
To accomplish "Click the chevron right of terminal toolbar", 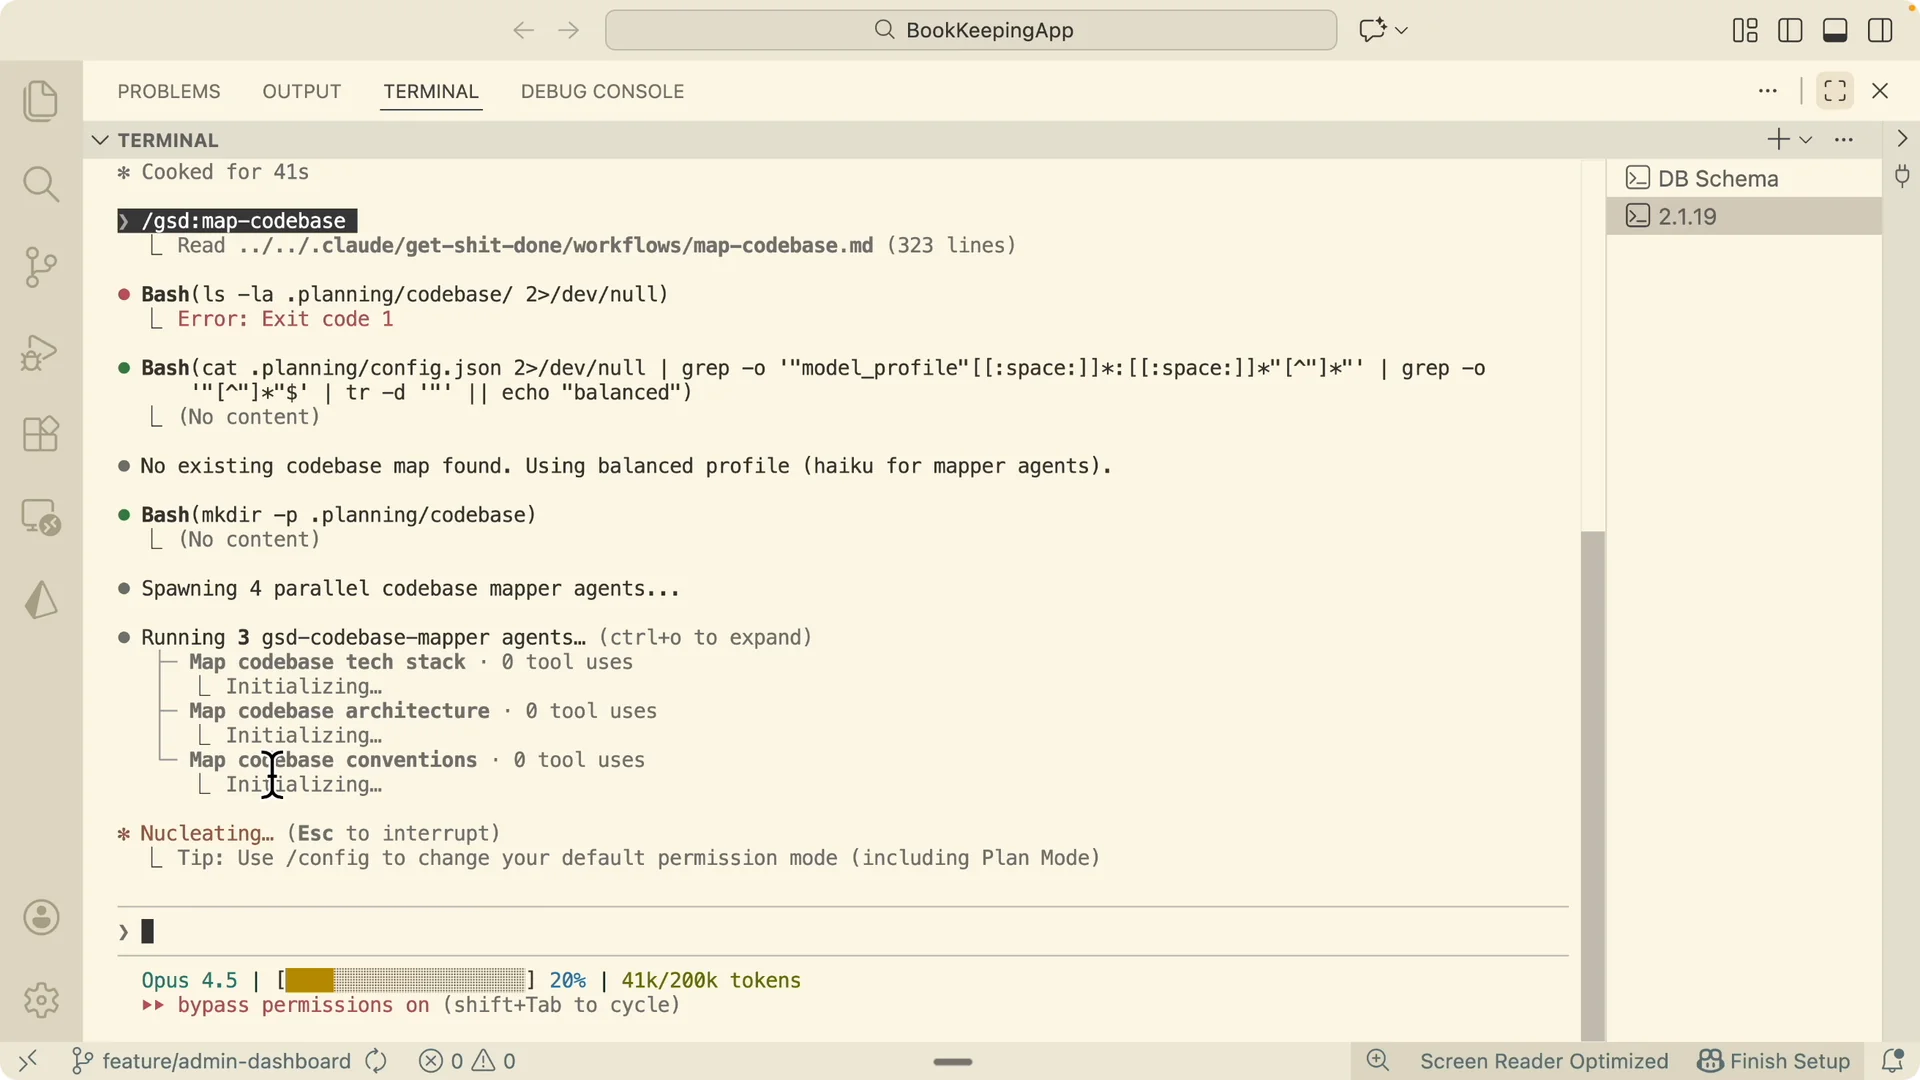I will [x=1902, y=139].
